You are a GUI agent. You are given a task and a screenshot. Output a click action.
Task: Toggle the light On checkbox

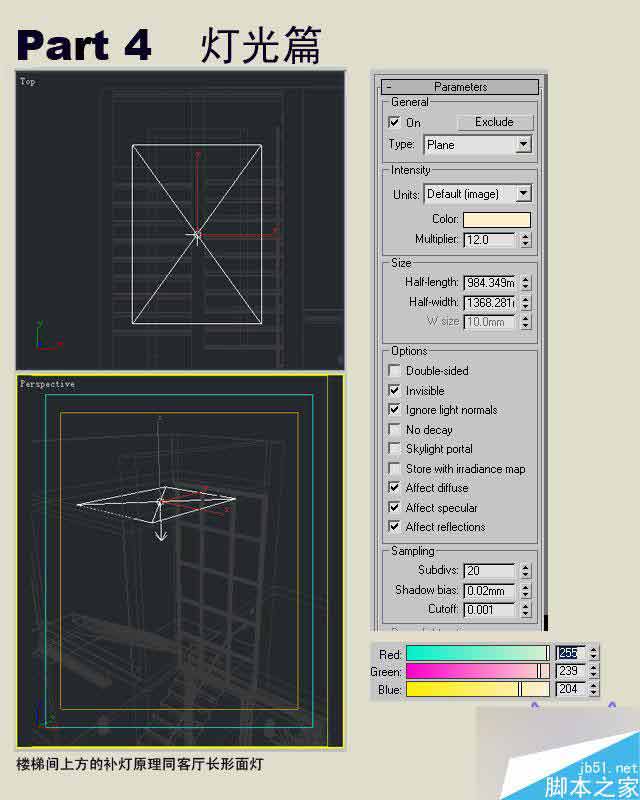coord(394,122)
